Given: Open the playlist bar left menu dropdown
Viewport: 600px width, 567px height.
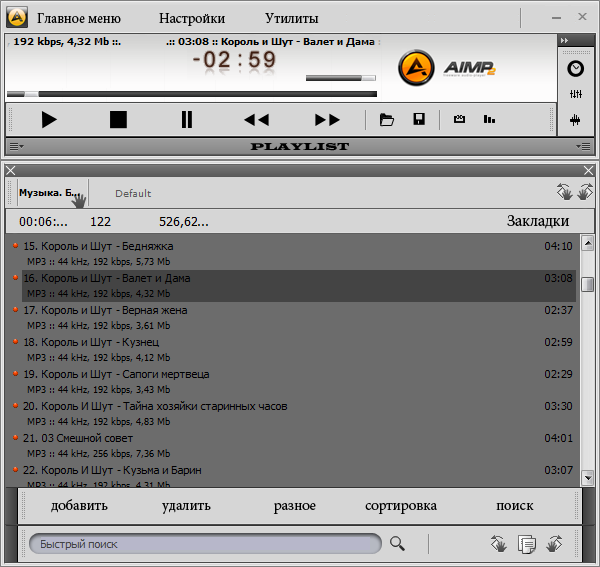Looking at the screenshot, I should (16, 147).
